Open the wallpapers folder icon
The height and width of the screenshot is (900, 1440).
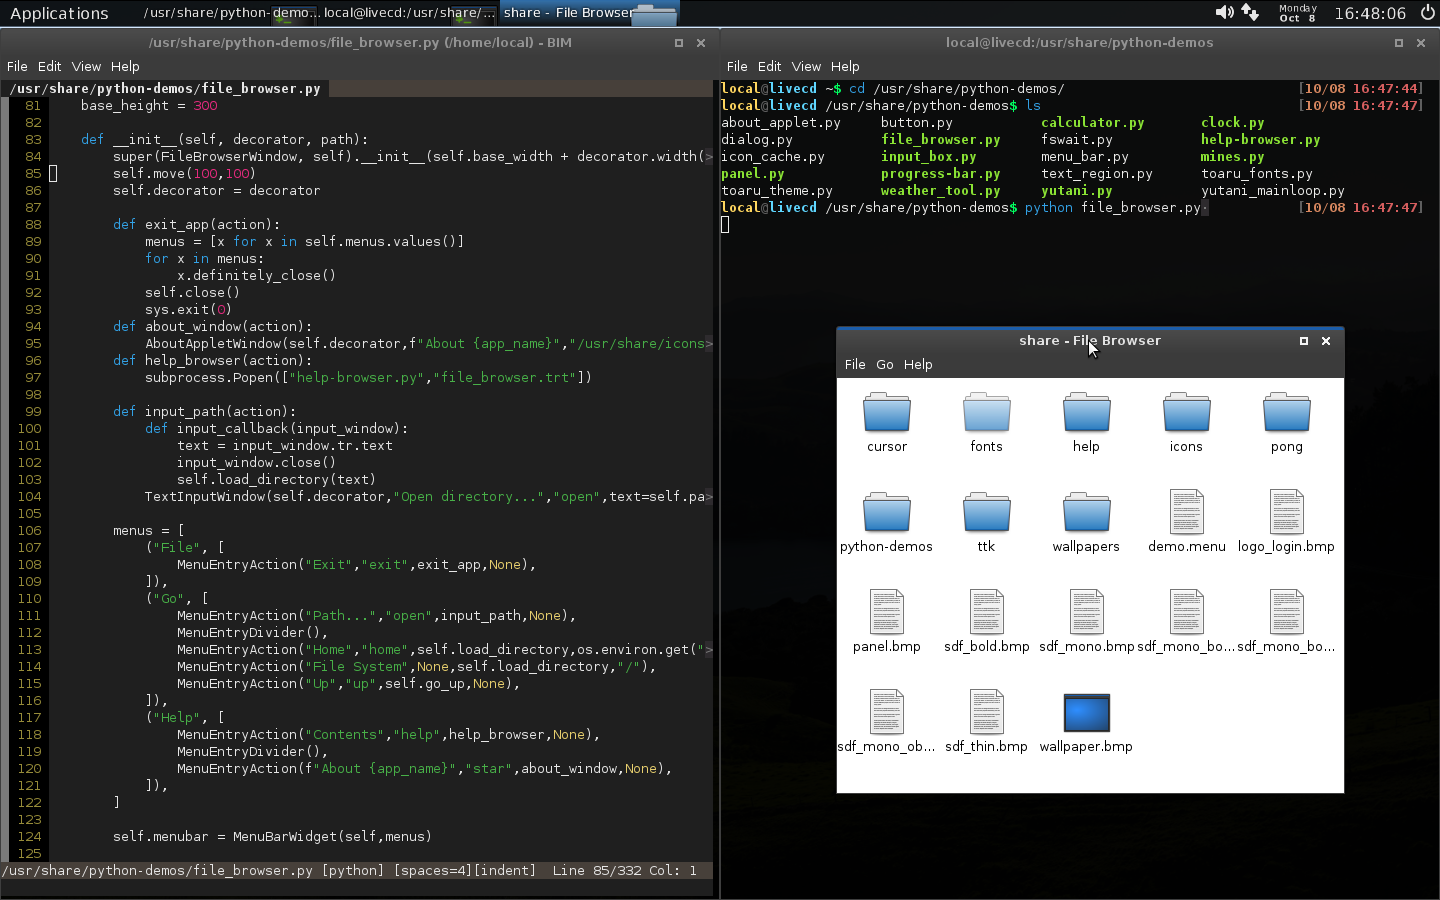pos(1086,512)
